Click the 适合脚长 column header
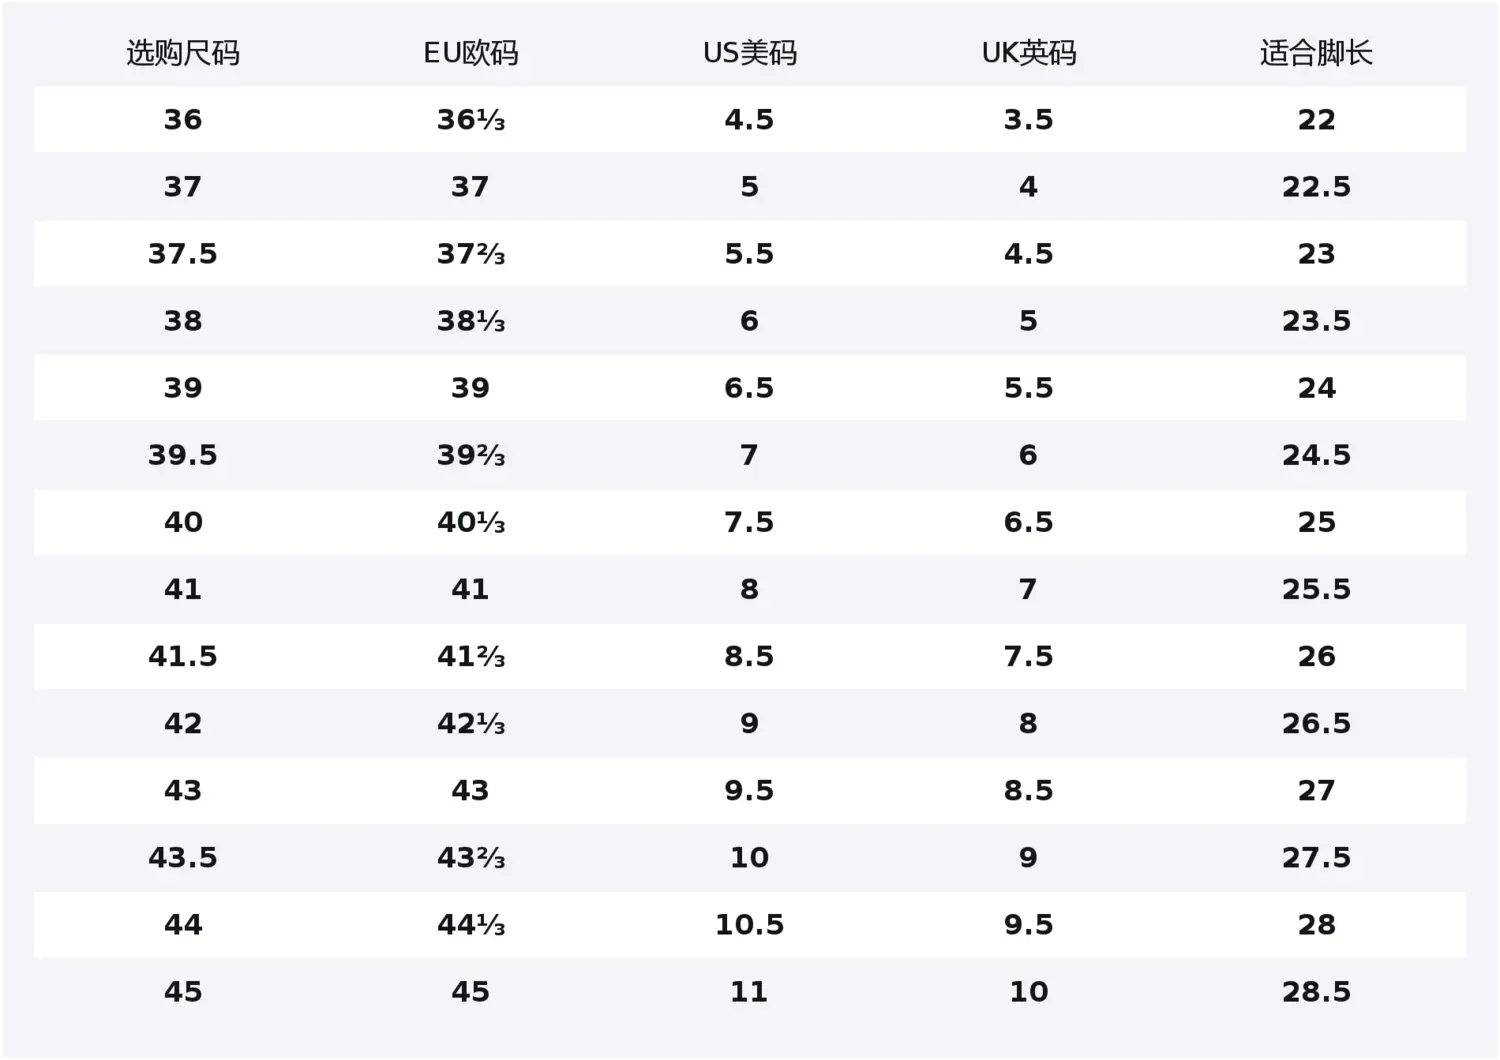The height and width of the screenshot is (1060, 1500). (x=1316, y=53)
